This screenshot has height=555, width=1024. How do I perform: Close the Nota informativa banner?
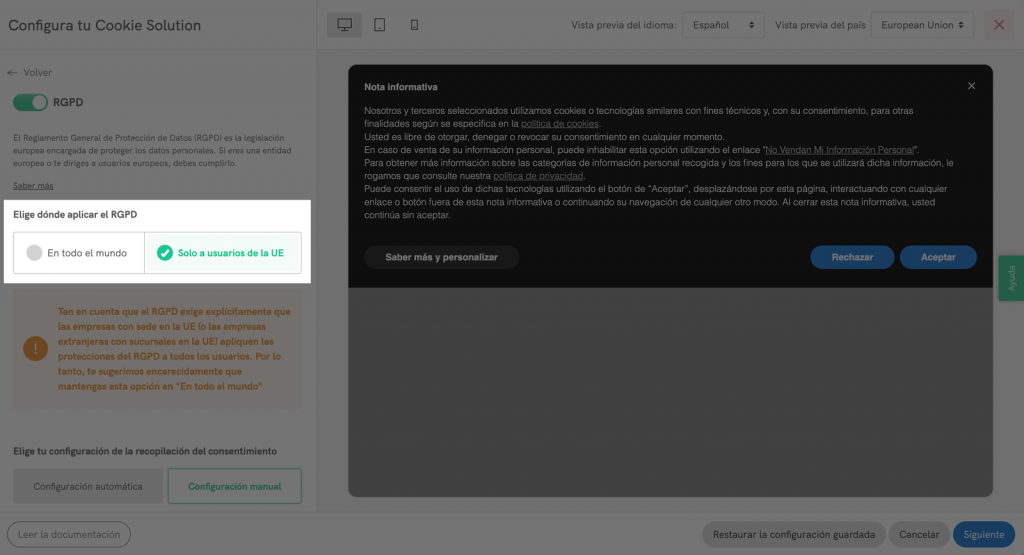coord(971,87)
